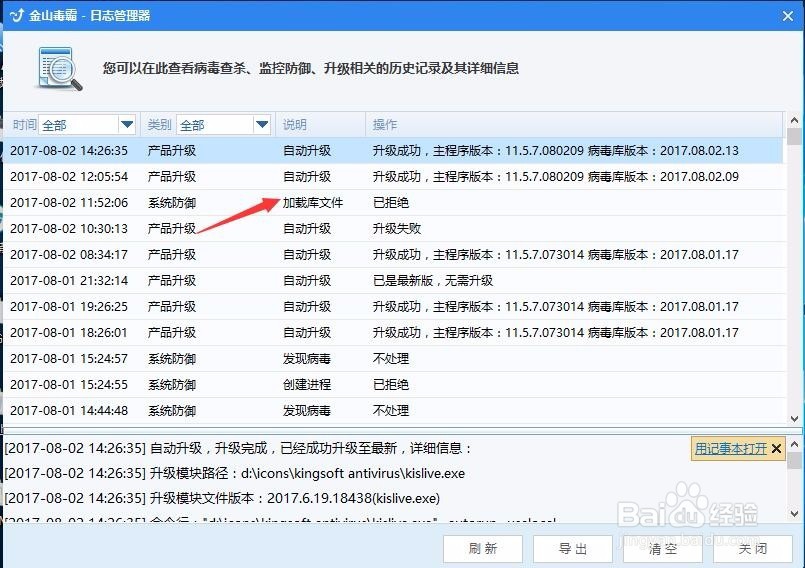Open log with 用记事本打开 link
The width and height of the screenshot is (805, 568).
click(731, 448)
